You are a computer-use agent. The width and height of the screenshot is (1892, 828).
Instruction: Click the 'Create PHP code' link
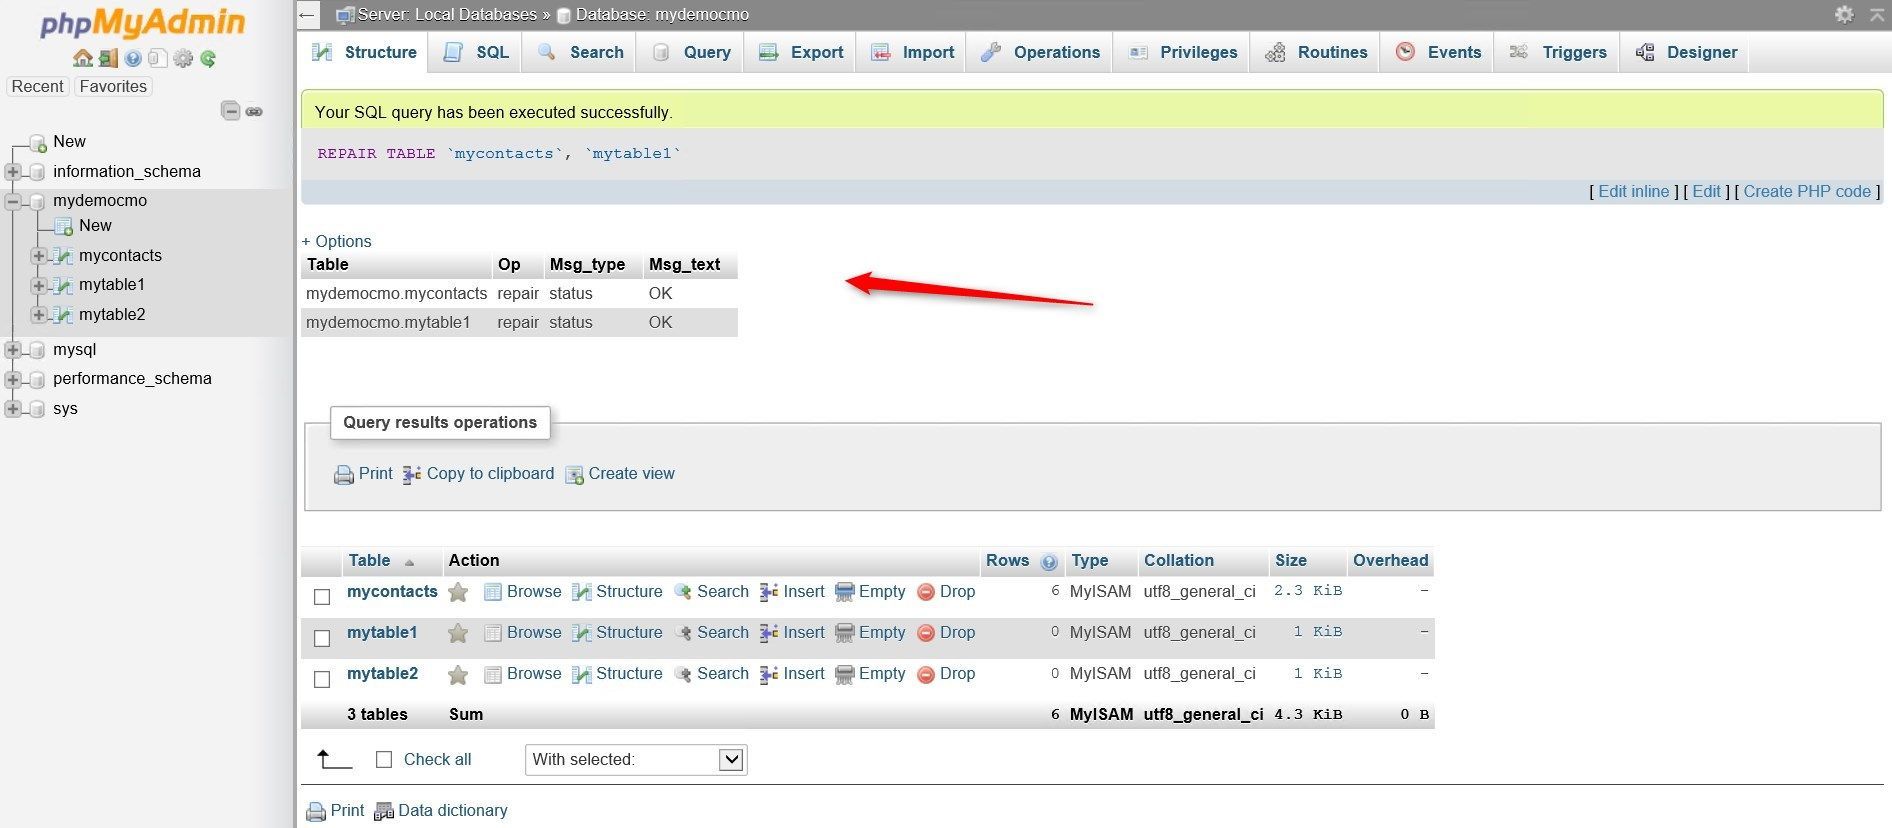1807,191
